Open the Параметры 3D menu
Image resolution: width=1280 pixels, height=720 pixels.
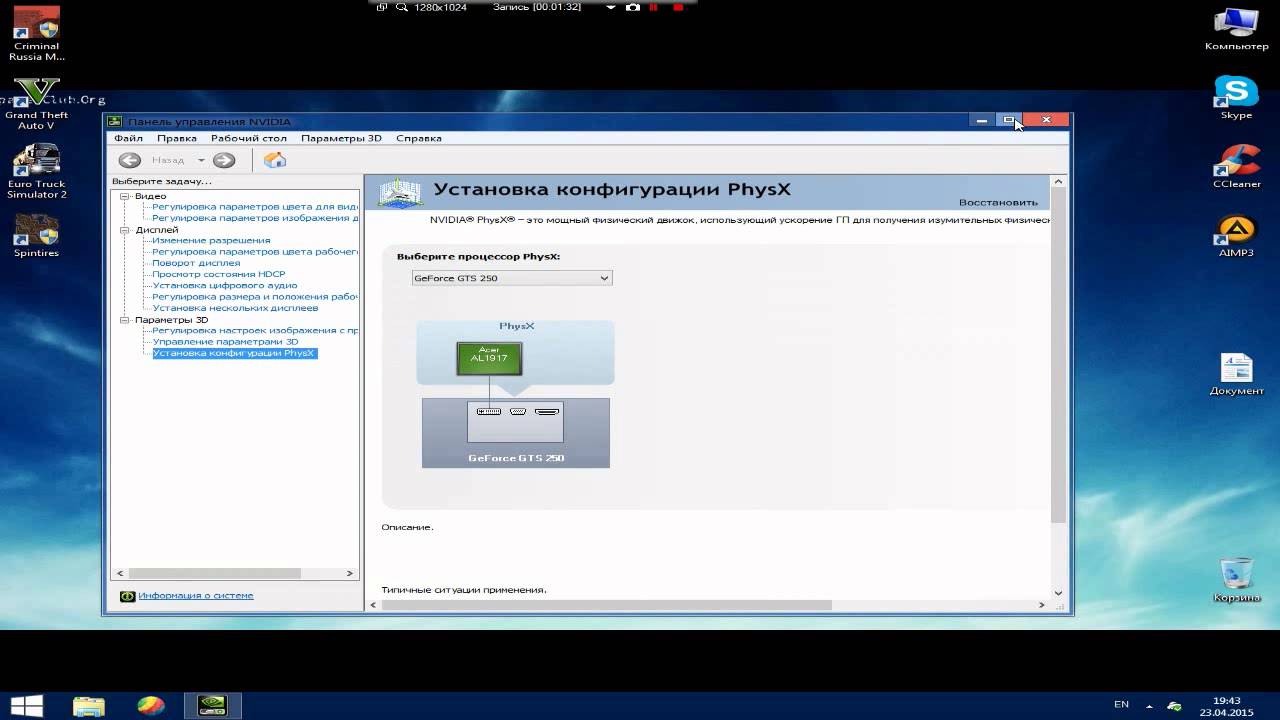pos(341,138)
